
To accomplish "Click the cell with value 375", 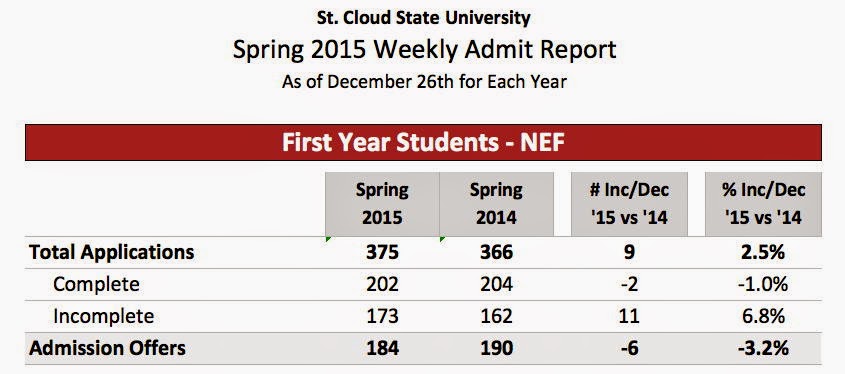I will pyautogui.click(x=382, y=252).
